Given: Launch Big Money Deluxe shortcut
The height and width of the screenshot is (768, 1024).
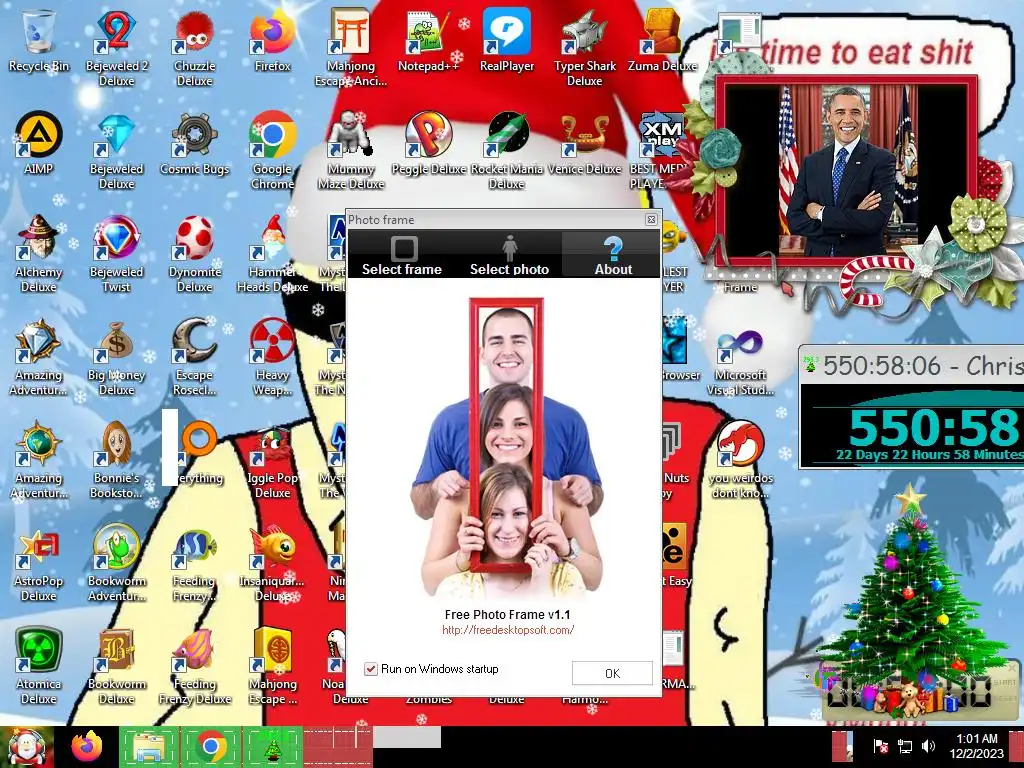Looking at the screenshot, I should [116, 357].
